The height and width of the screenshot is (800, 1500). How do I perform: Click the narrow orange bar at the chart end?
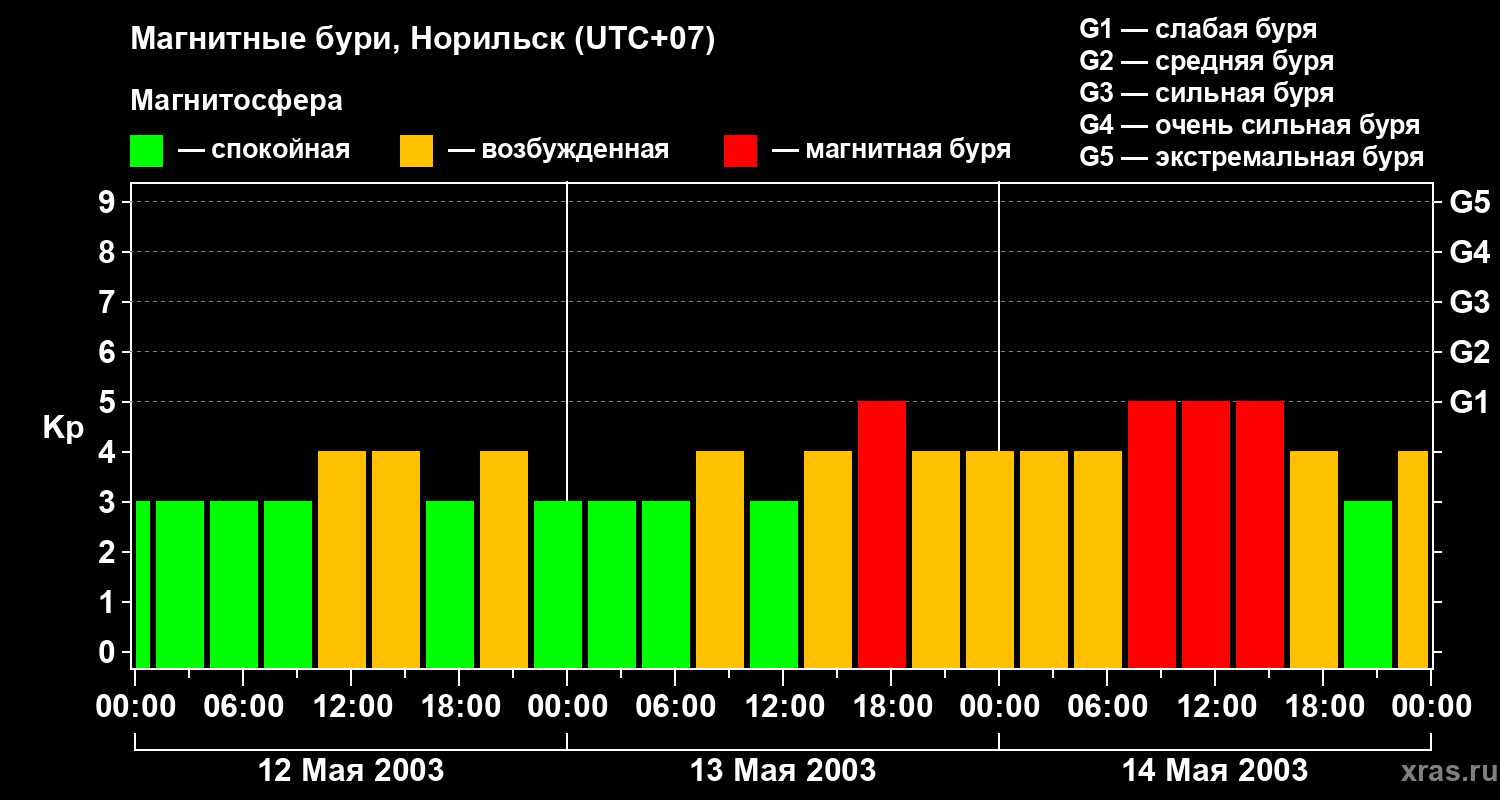tap(1413, 559)
